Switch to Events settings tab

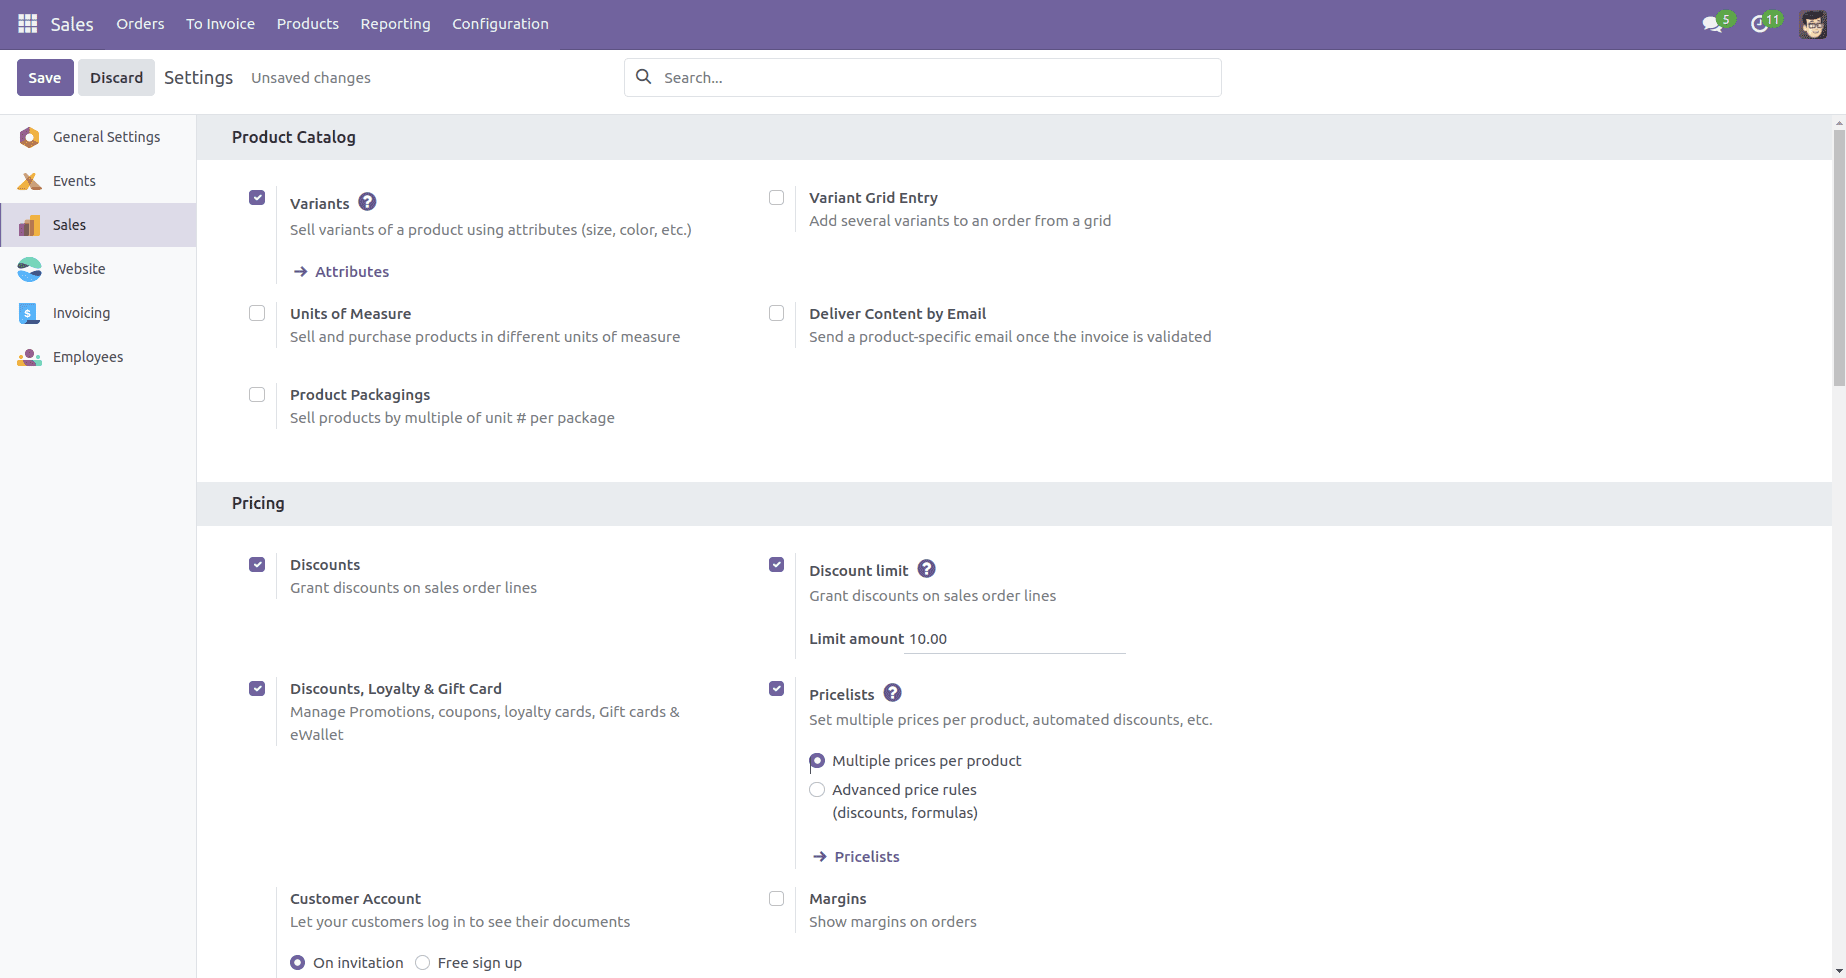click(98, 181)
